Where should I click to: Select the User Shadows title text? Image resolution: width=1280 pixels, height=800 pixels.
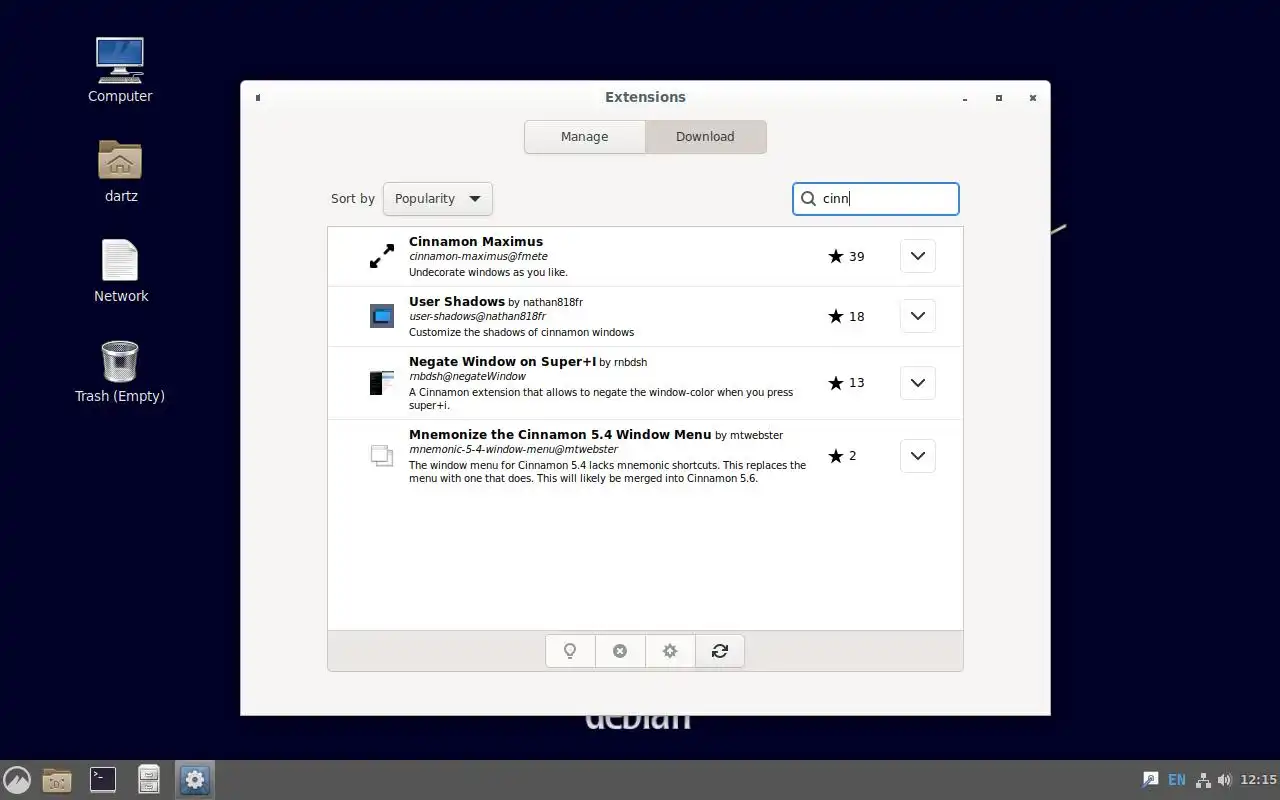pos(457,301)
